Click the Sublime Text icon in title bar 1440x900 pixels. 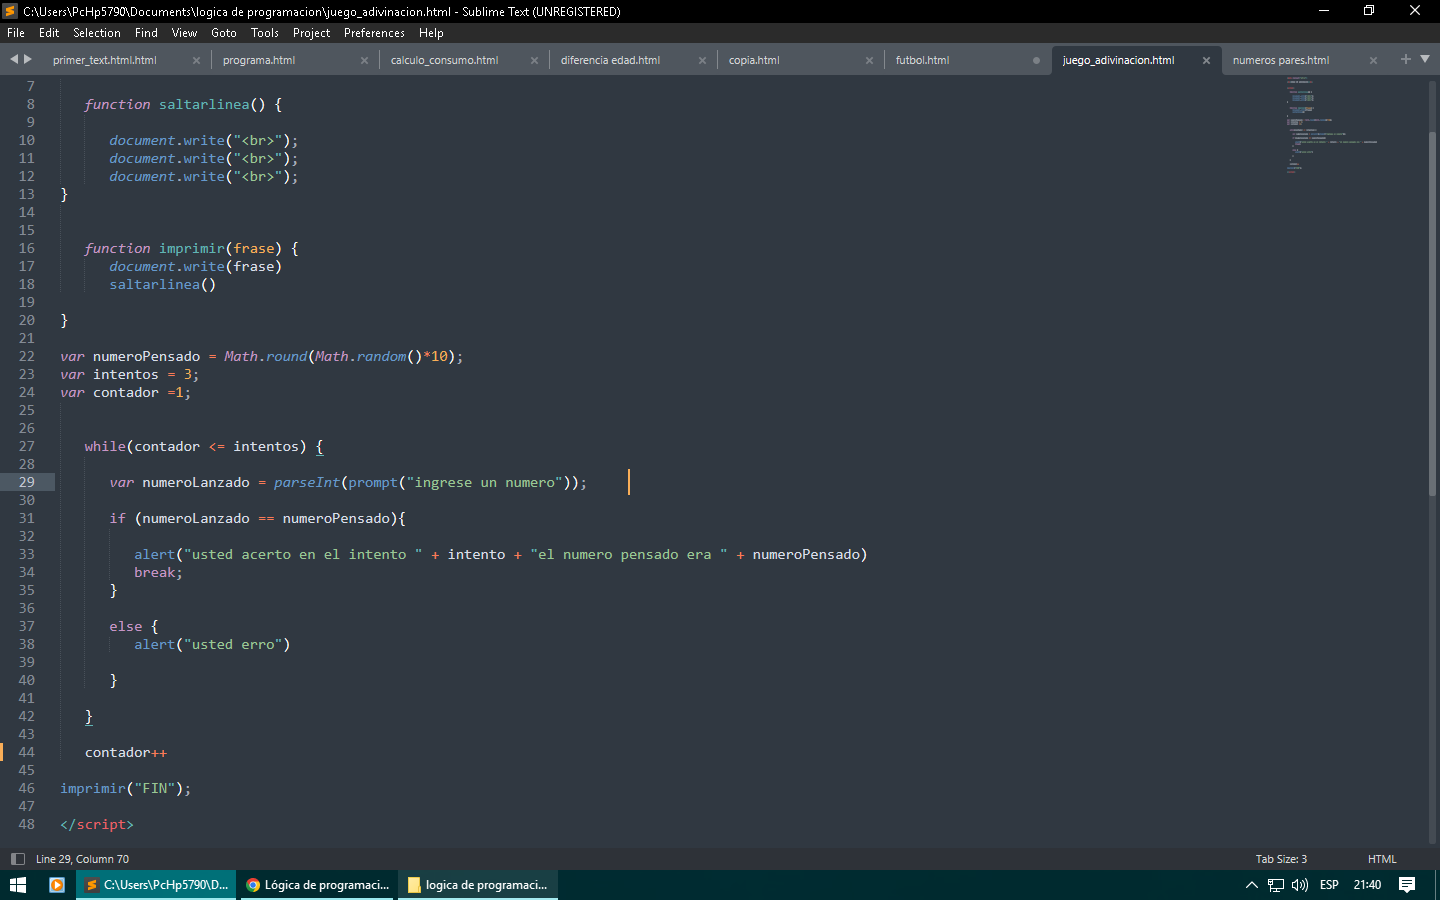click(10, 11)
